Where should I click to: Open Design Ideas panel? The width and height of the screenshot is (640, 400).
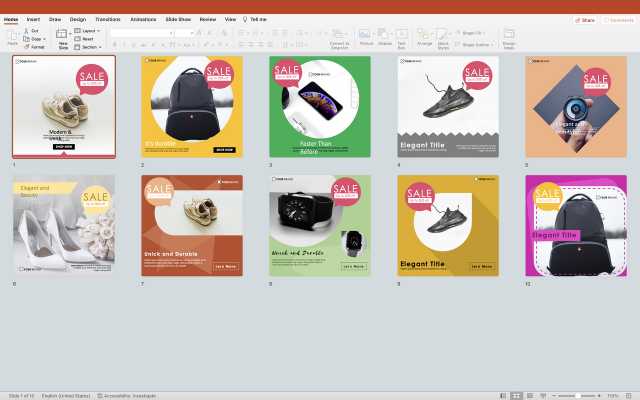coord(509,37)
